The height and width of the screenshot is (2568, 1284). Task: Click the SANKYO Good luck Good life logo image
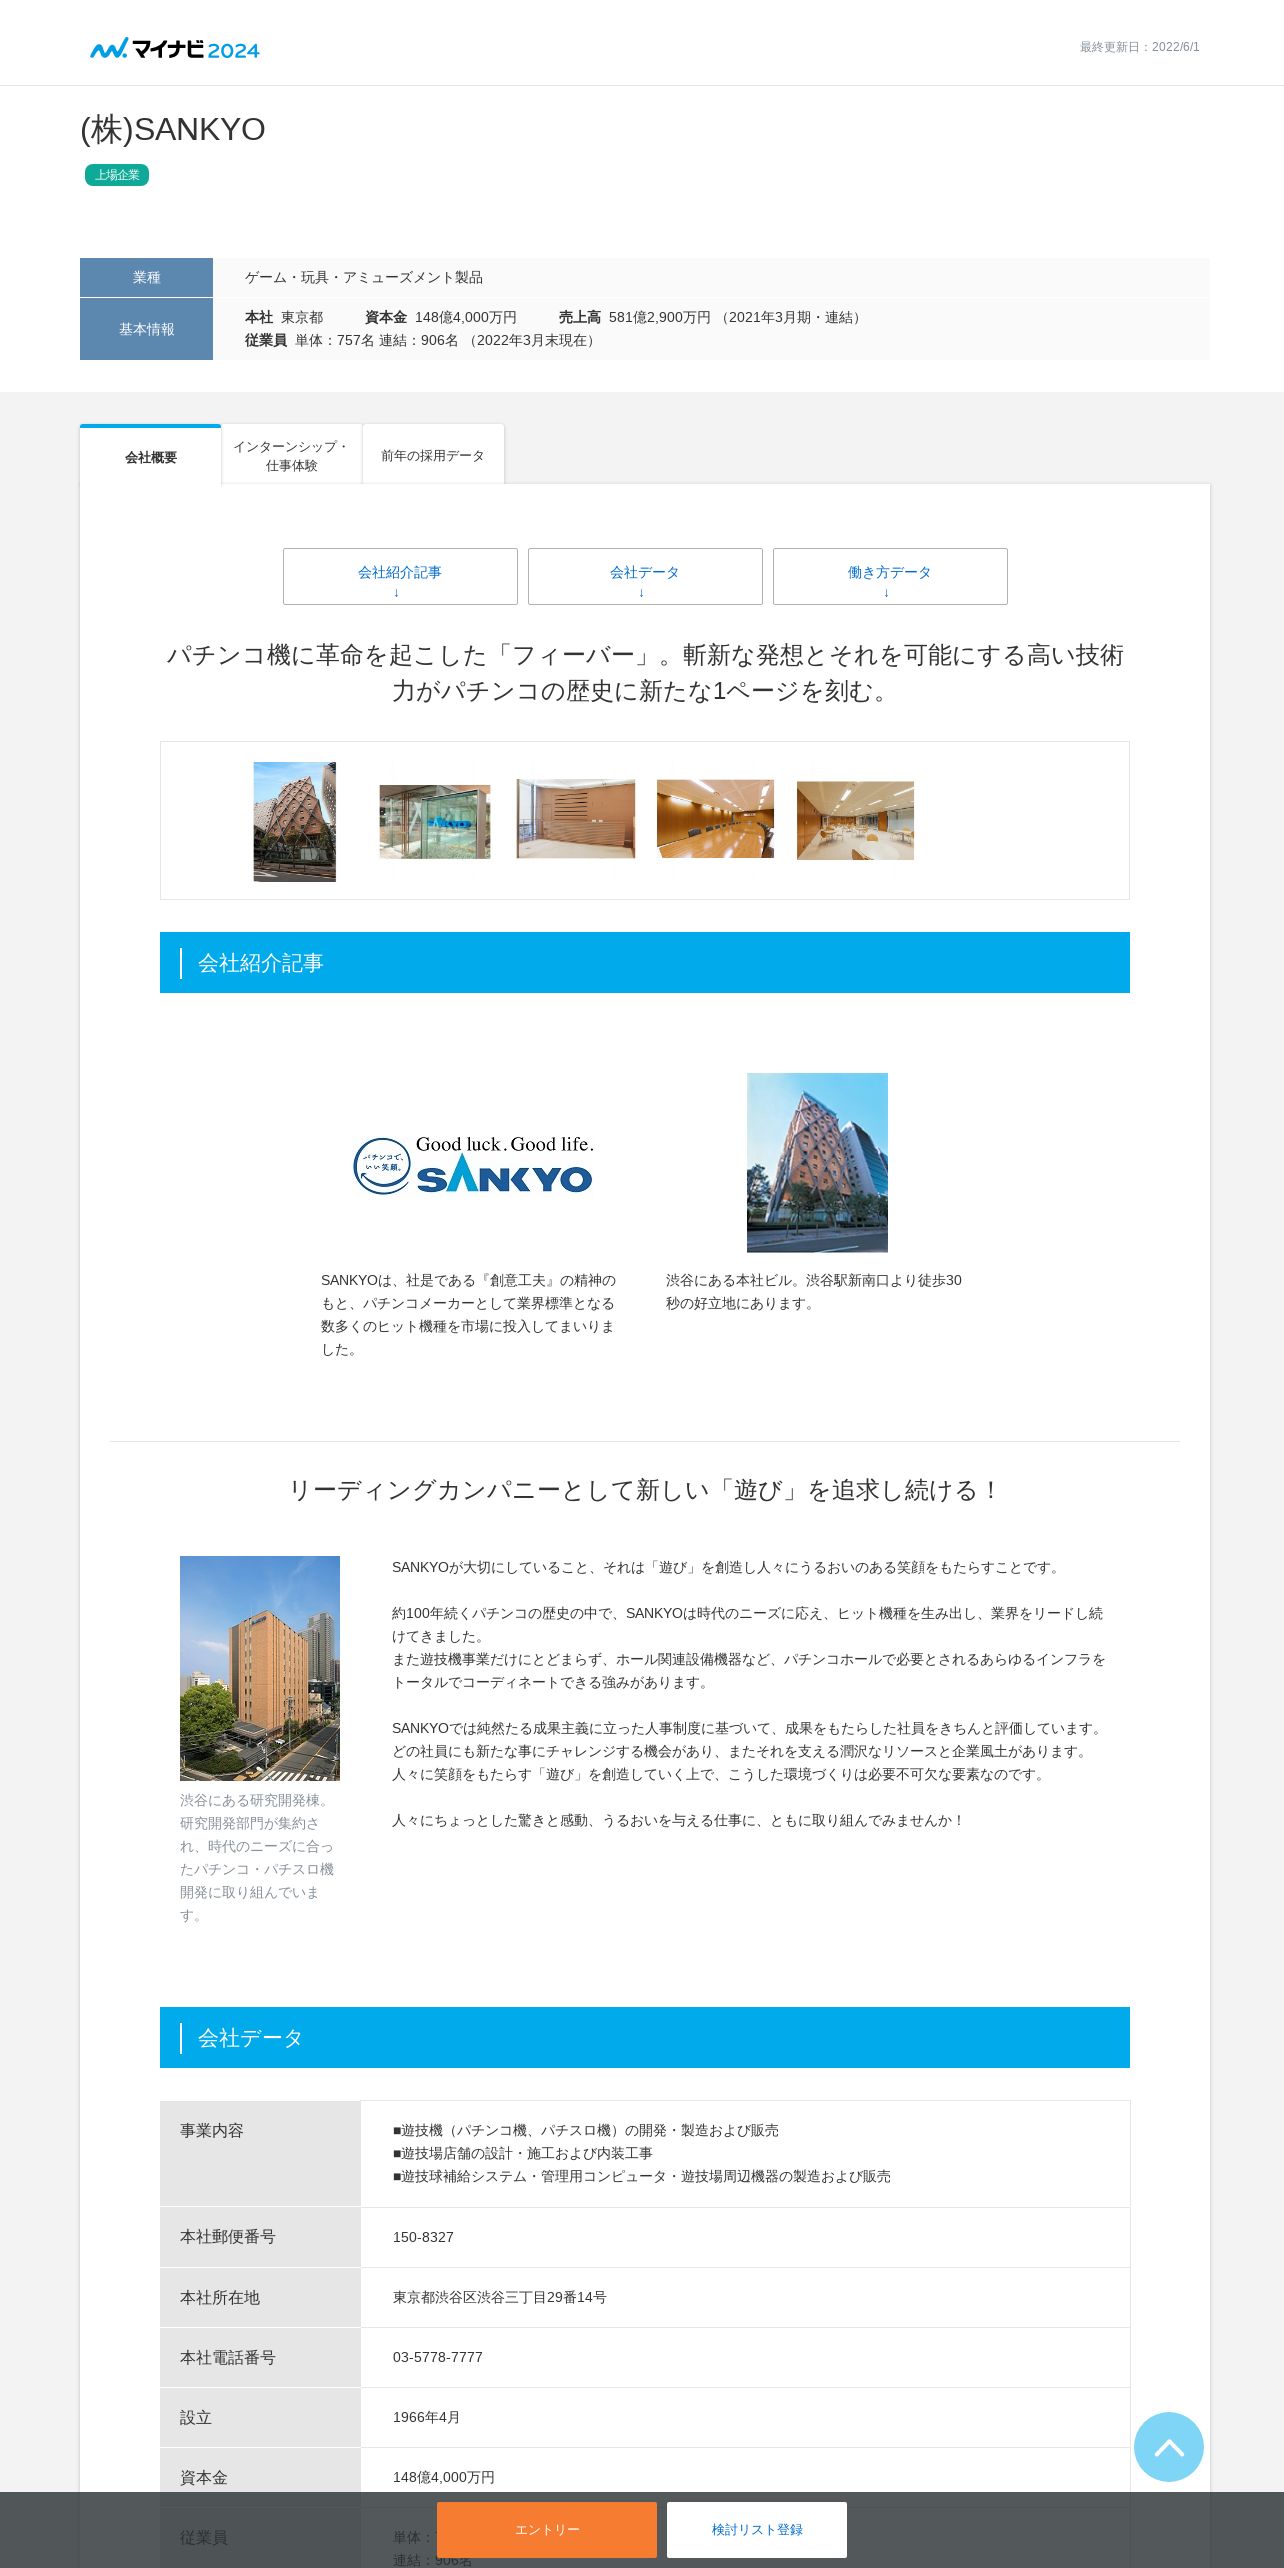[473, 1164]
